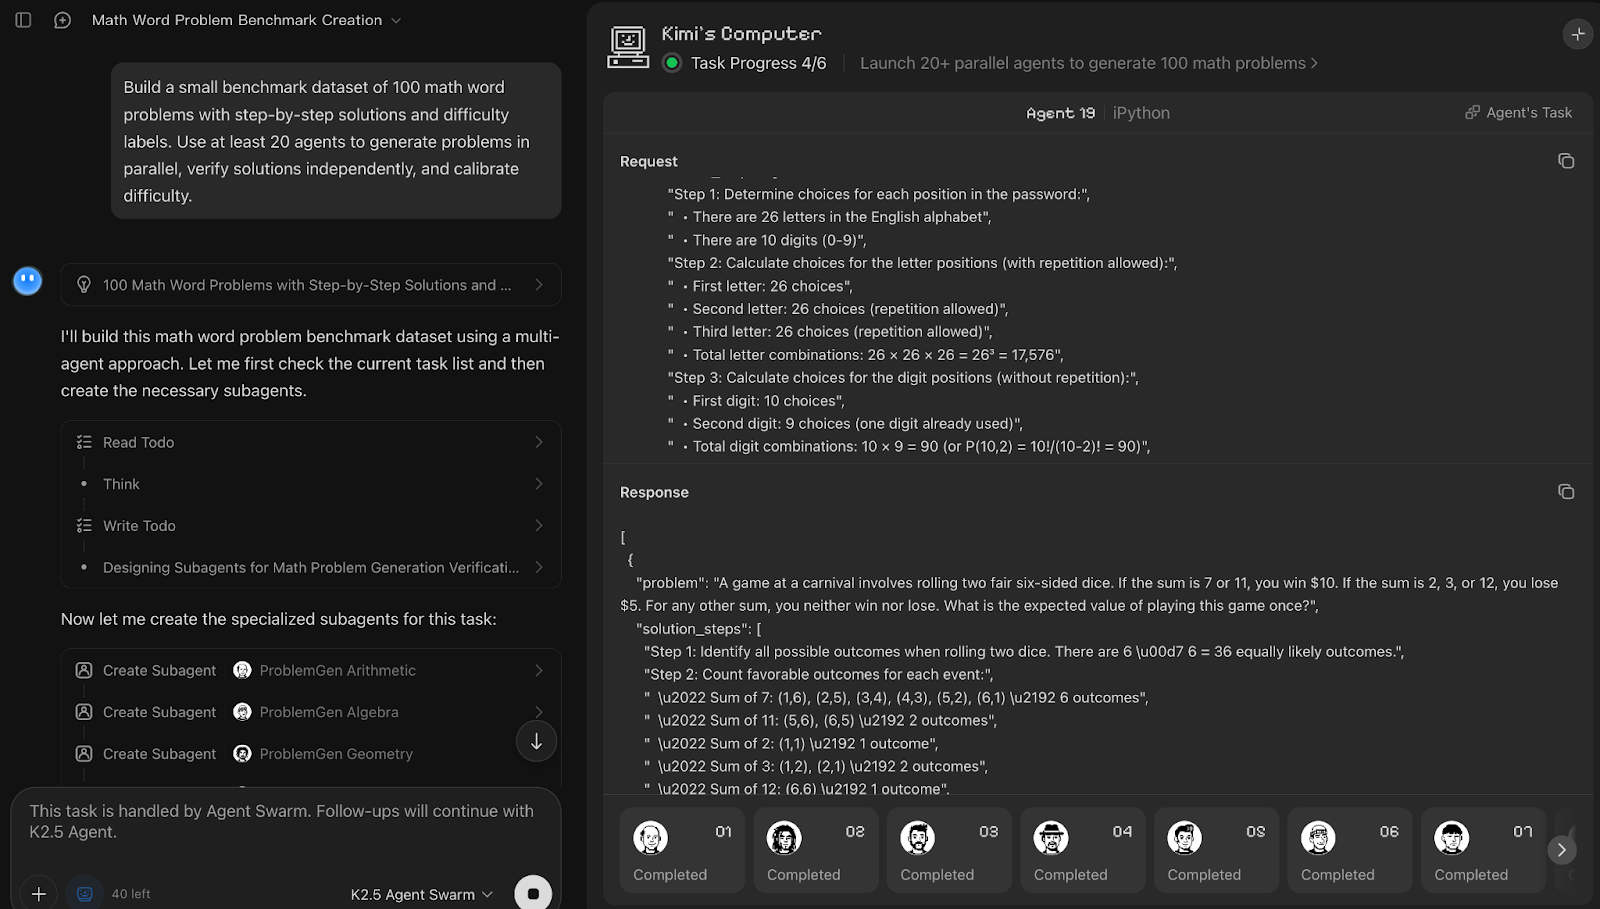
Task: Switch to the Agent 19 tab
Action: 1060,112
